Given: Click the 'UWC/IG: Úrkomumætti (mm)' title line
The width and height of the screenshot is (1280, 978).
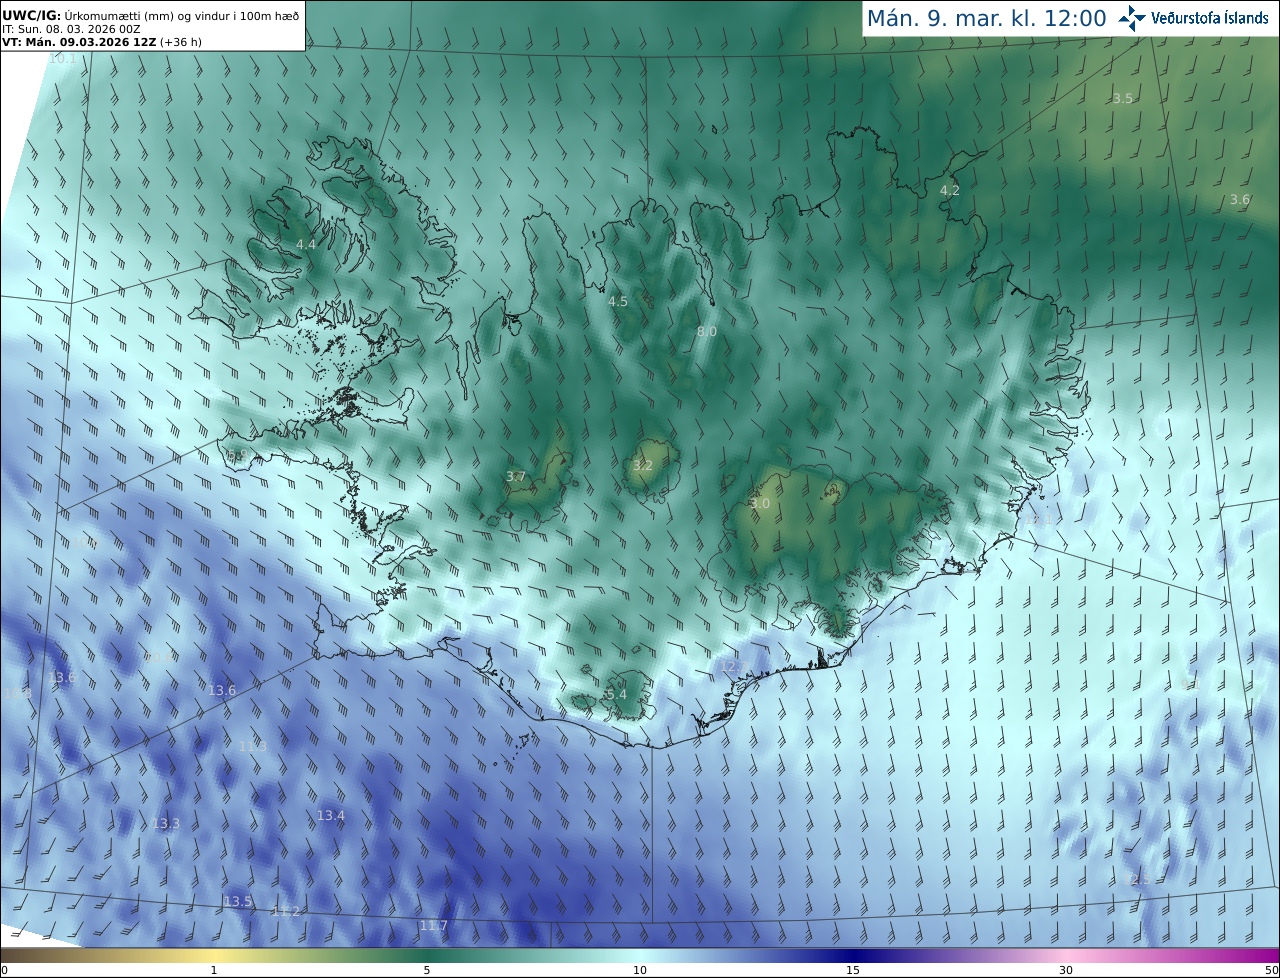Looking at the screenshot, I should coord(150,14).
